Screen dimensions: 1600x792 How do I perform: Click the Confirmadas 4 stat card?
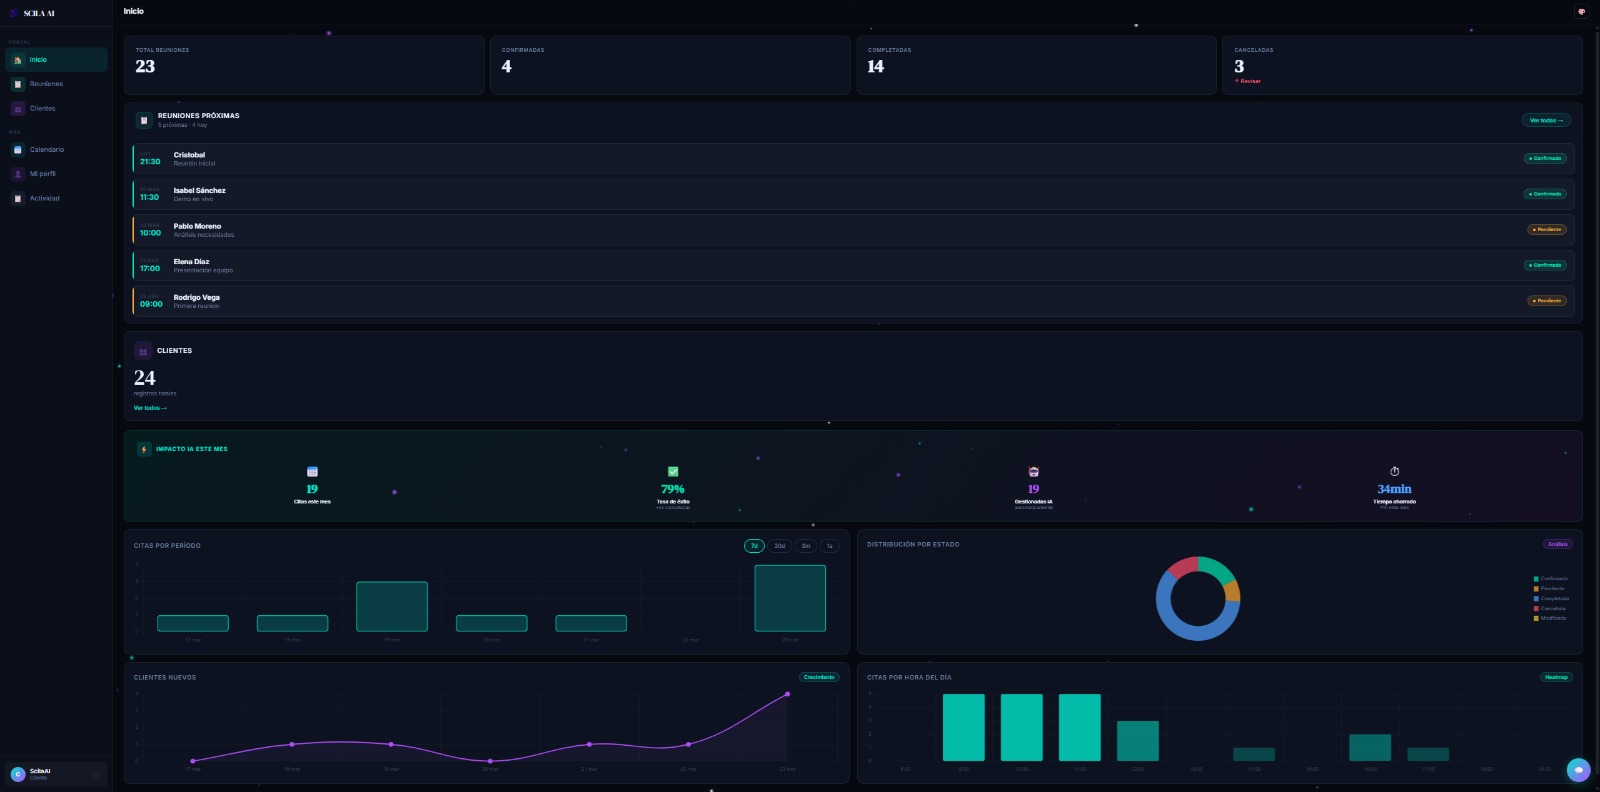(x=670, y=65)
